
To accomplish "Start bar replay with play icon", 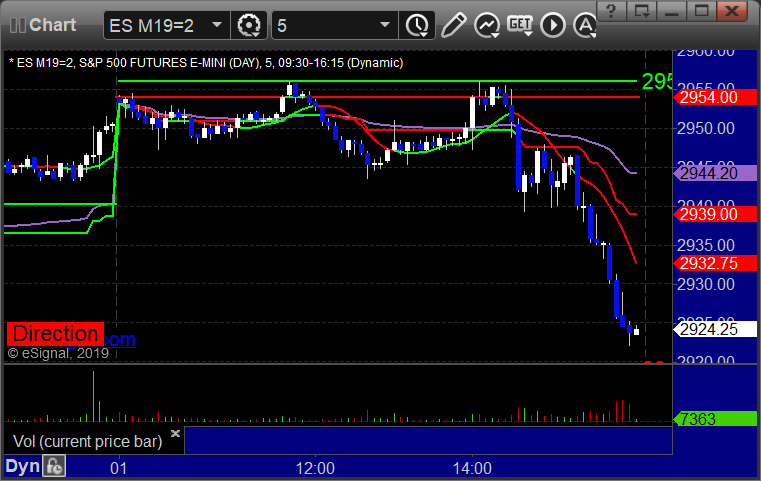I will coord(553,25).
